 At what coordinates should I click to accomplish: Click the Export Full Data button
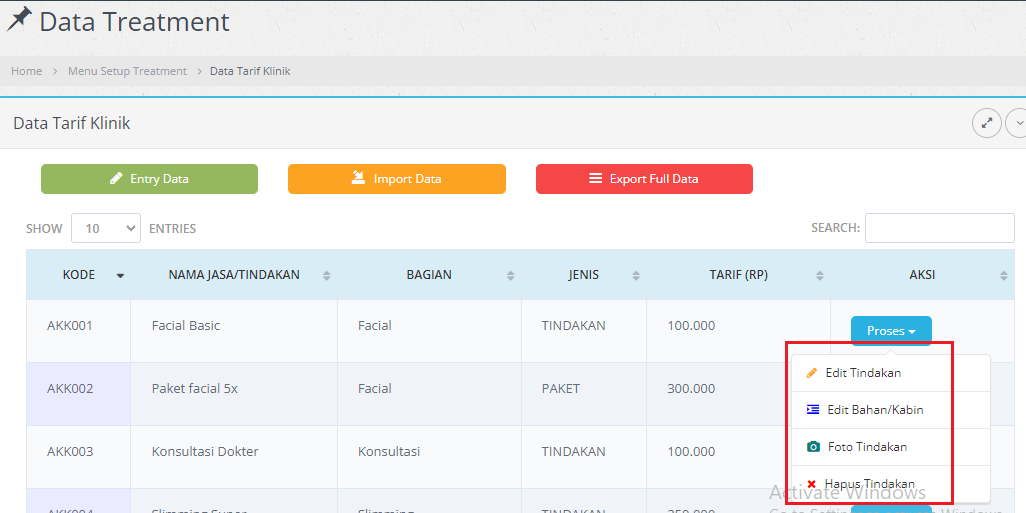(x=645, y=179)
